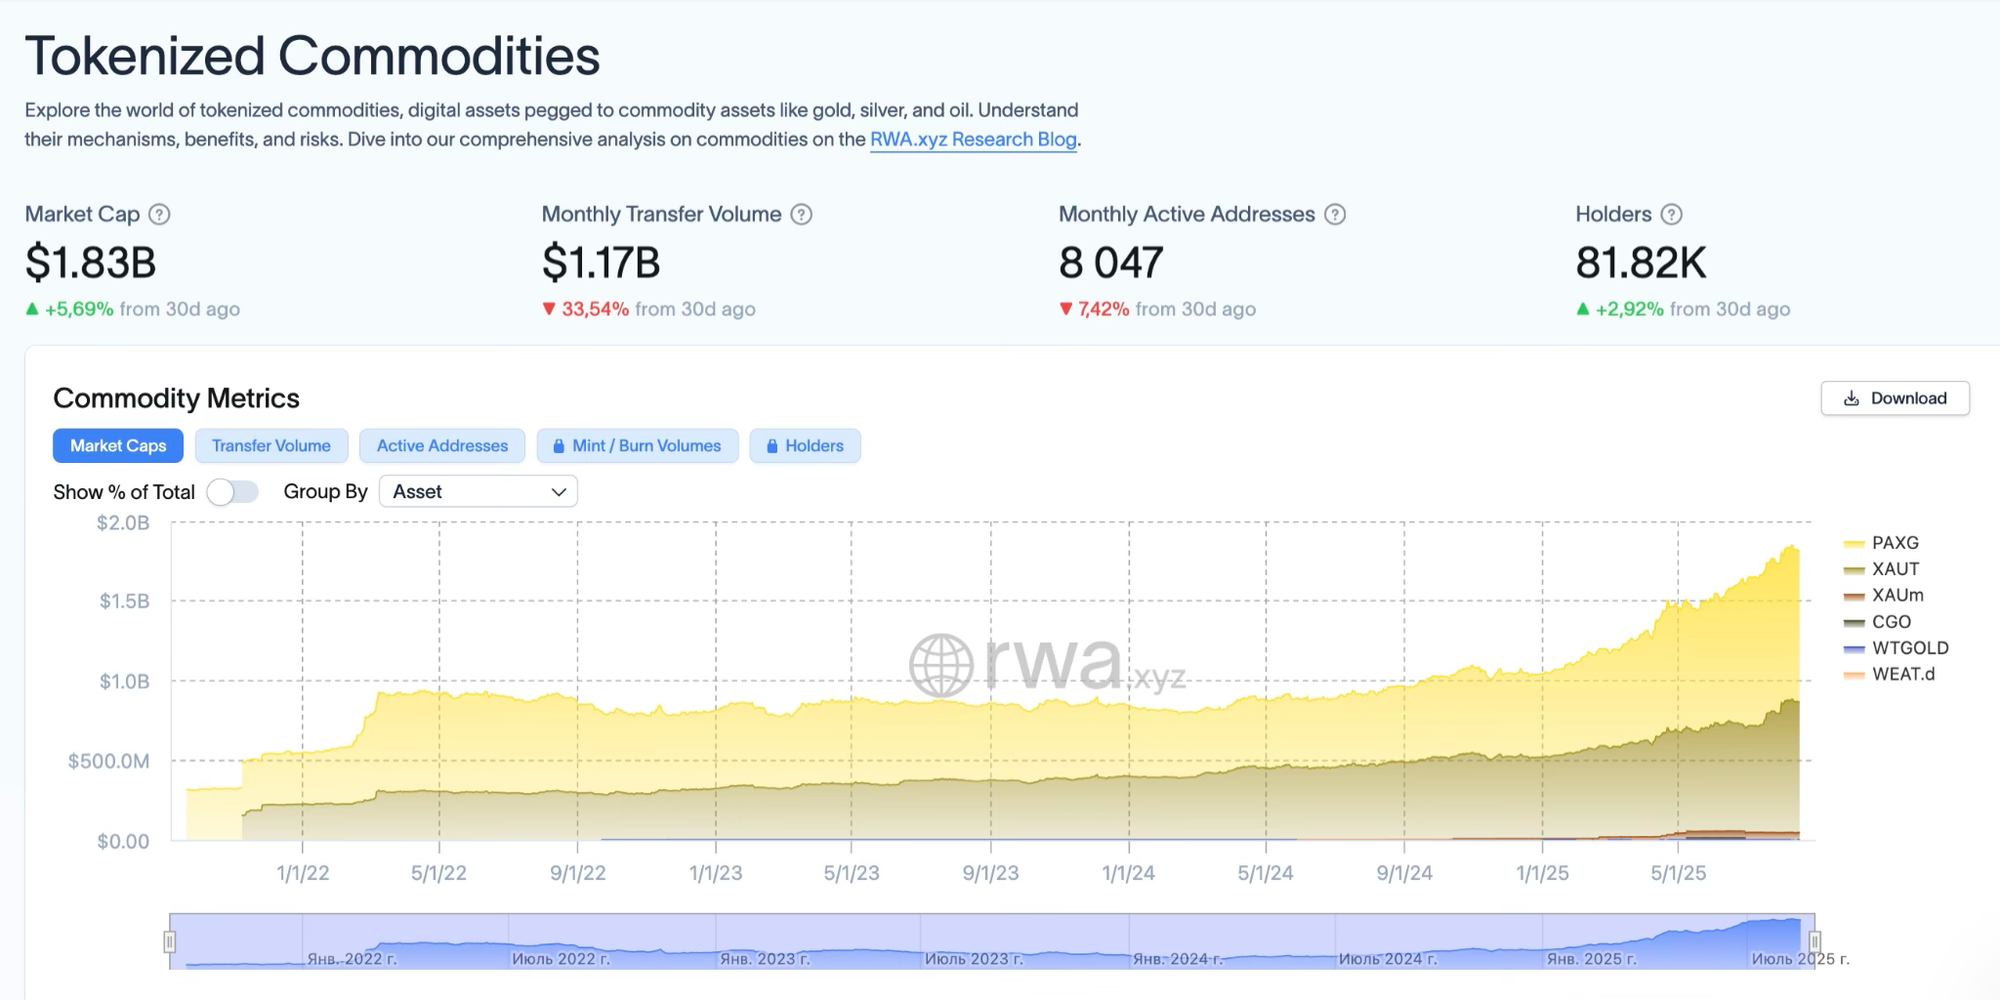The width and height of the screenshot is (2000, 1000).
Task: Click the lock icon on Holders tab
Action: (x=772, y=446)
